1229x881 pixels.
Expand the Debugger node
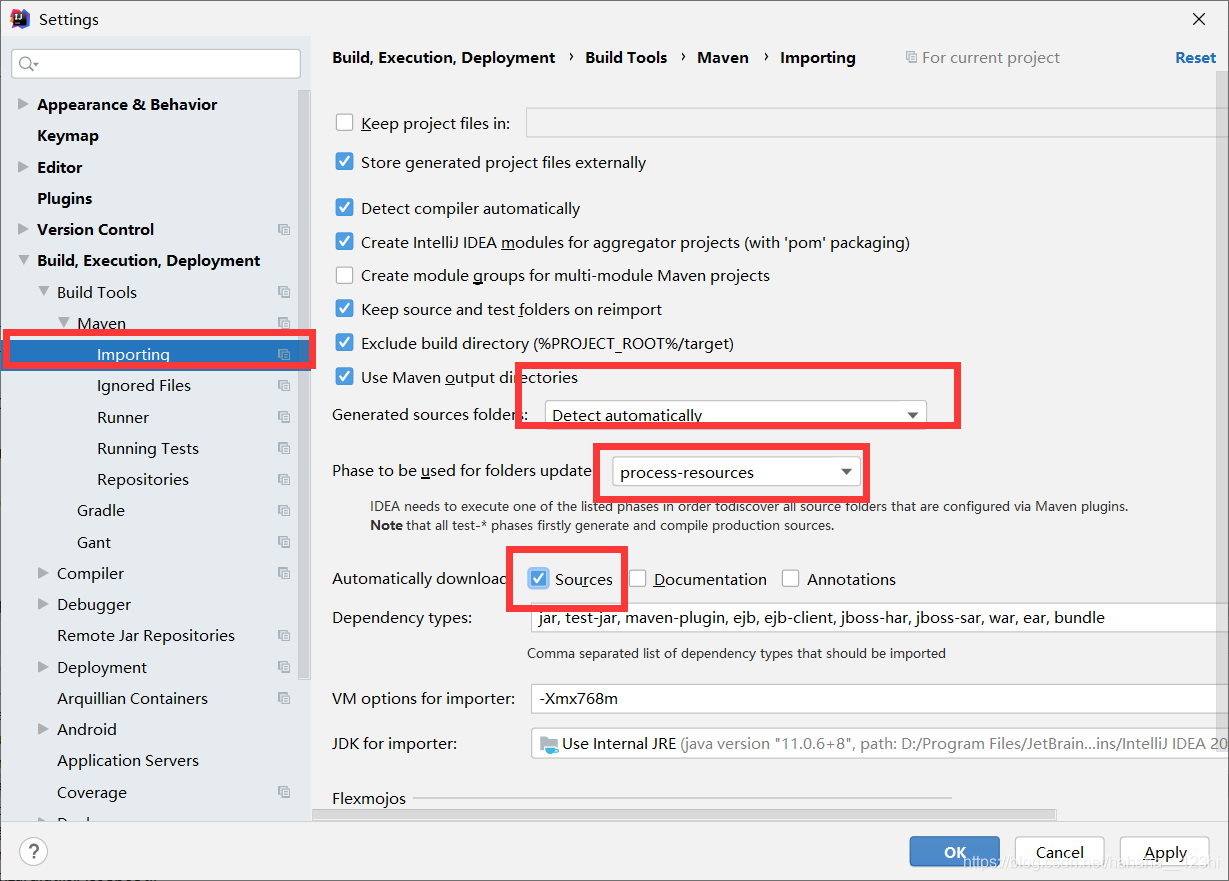43,604
